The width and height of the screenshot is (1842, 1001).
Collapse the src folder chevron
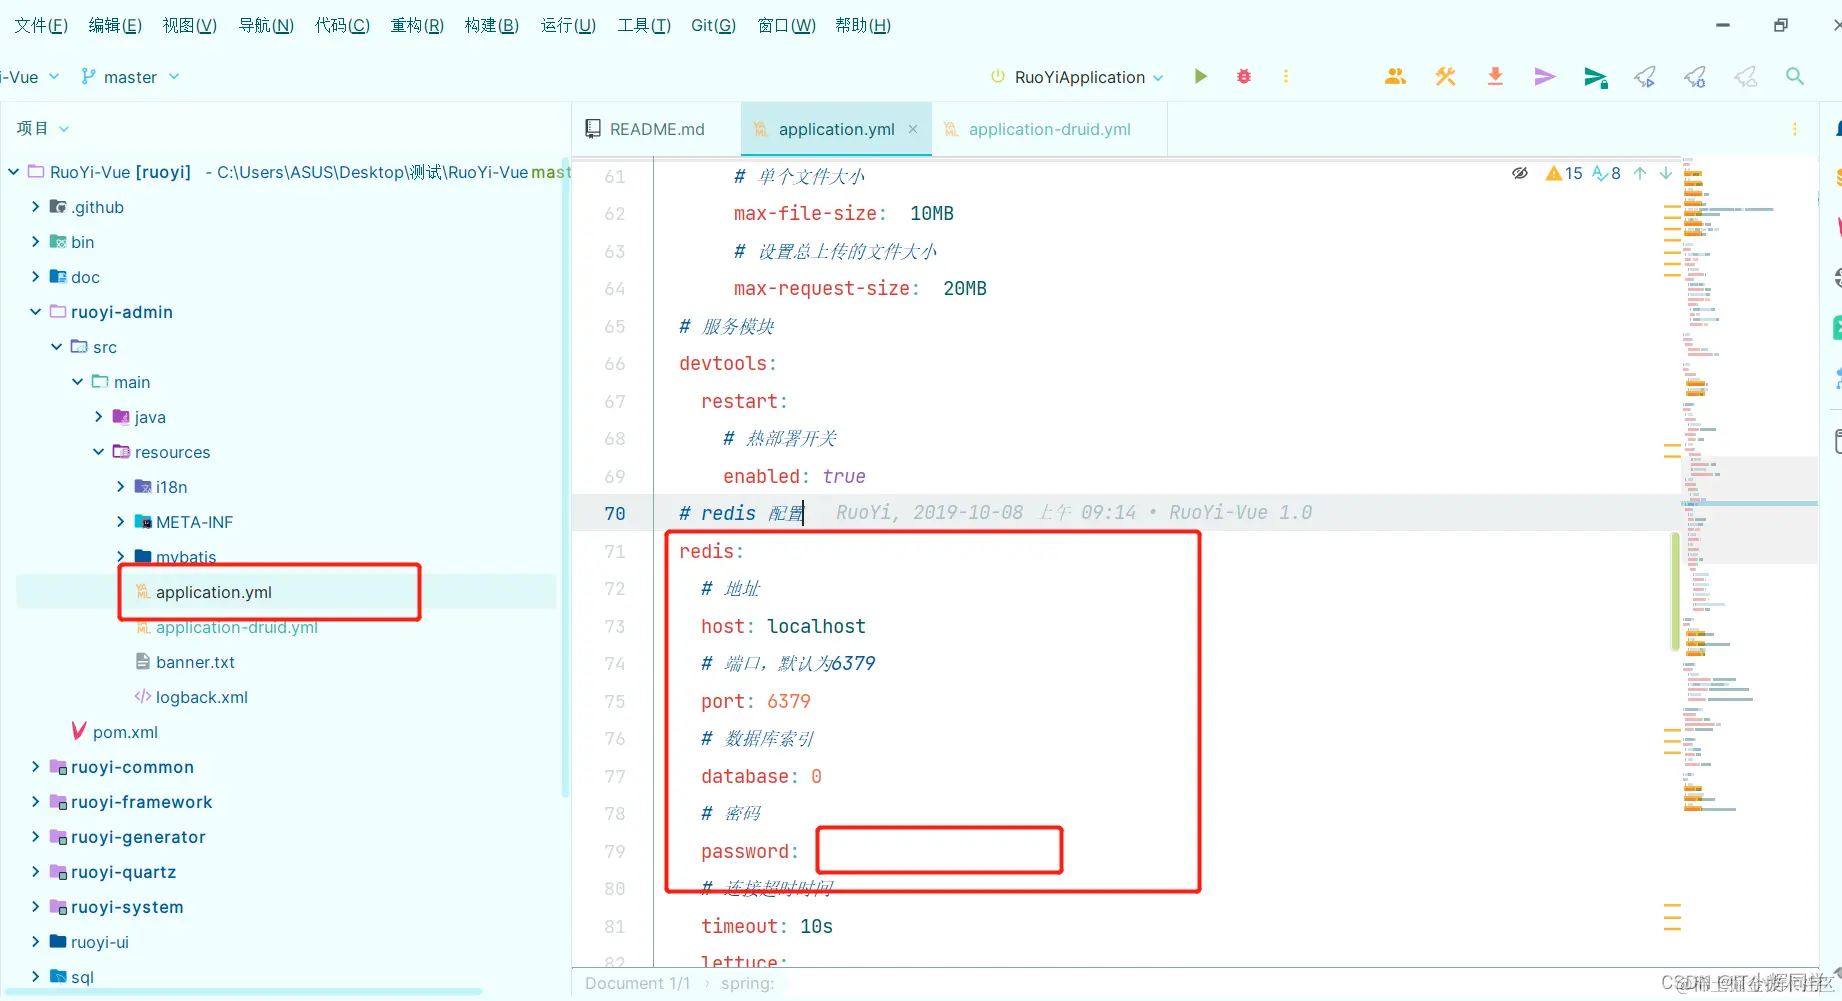pyautogui.click(x=57, y=347)
